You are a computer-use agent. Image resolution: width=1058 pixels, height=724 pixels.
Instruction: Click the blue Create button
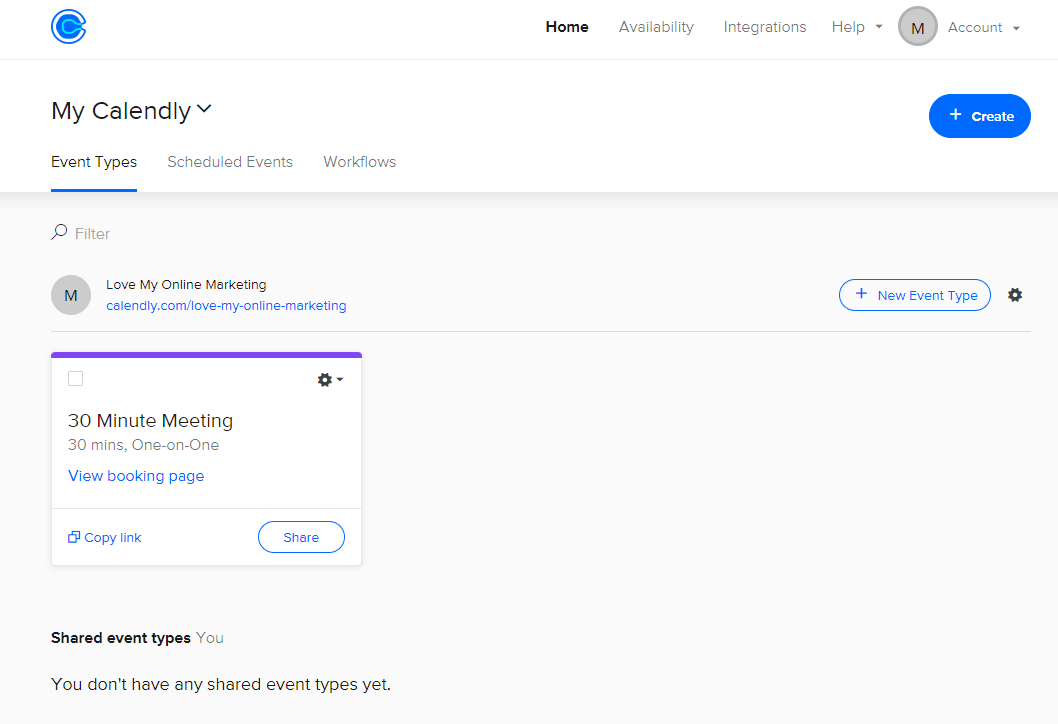[980, 116]
